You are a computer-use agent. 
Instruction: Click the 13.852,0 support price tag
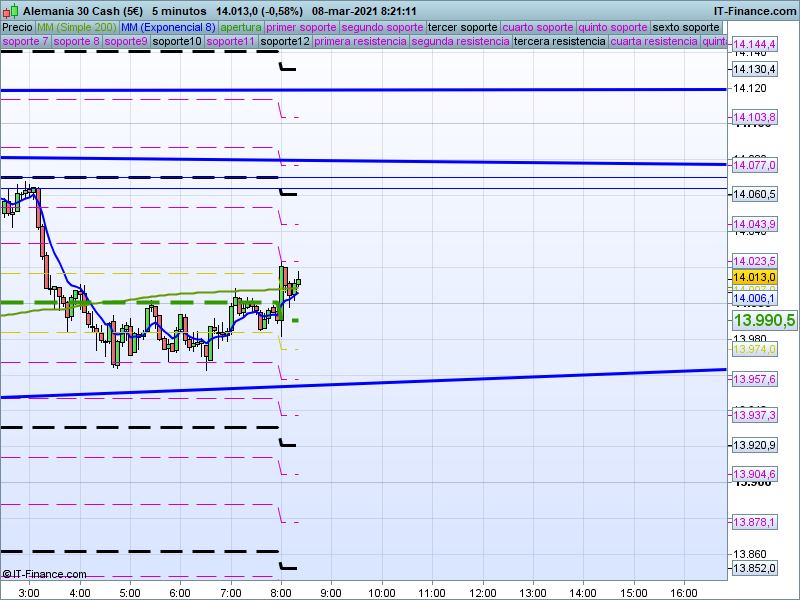pos(754,568)
